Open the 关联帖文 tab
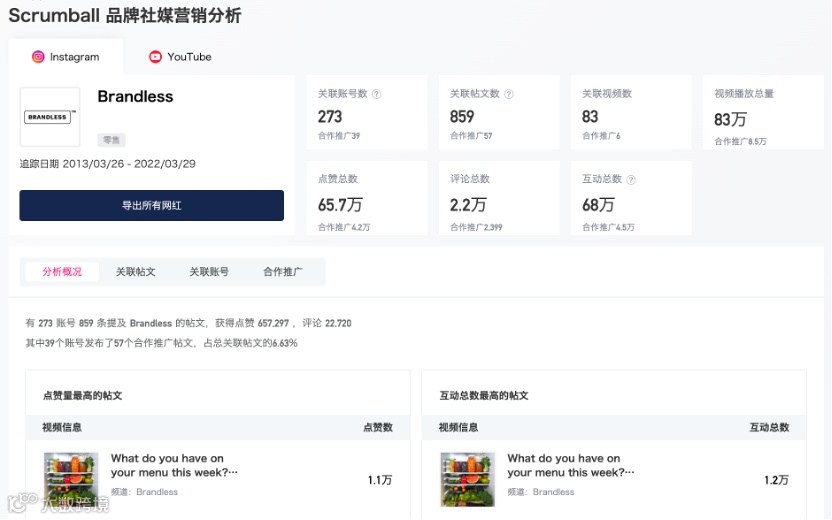This screenshot has height=520, width=832. [x=135, y=272]
